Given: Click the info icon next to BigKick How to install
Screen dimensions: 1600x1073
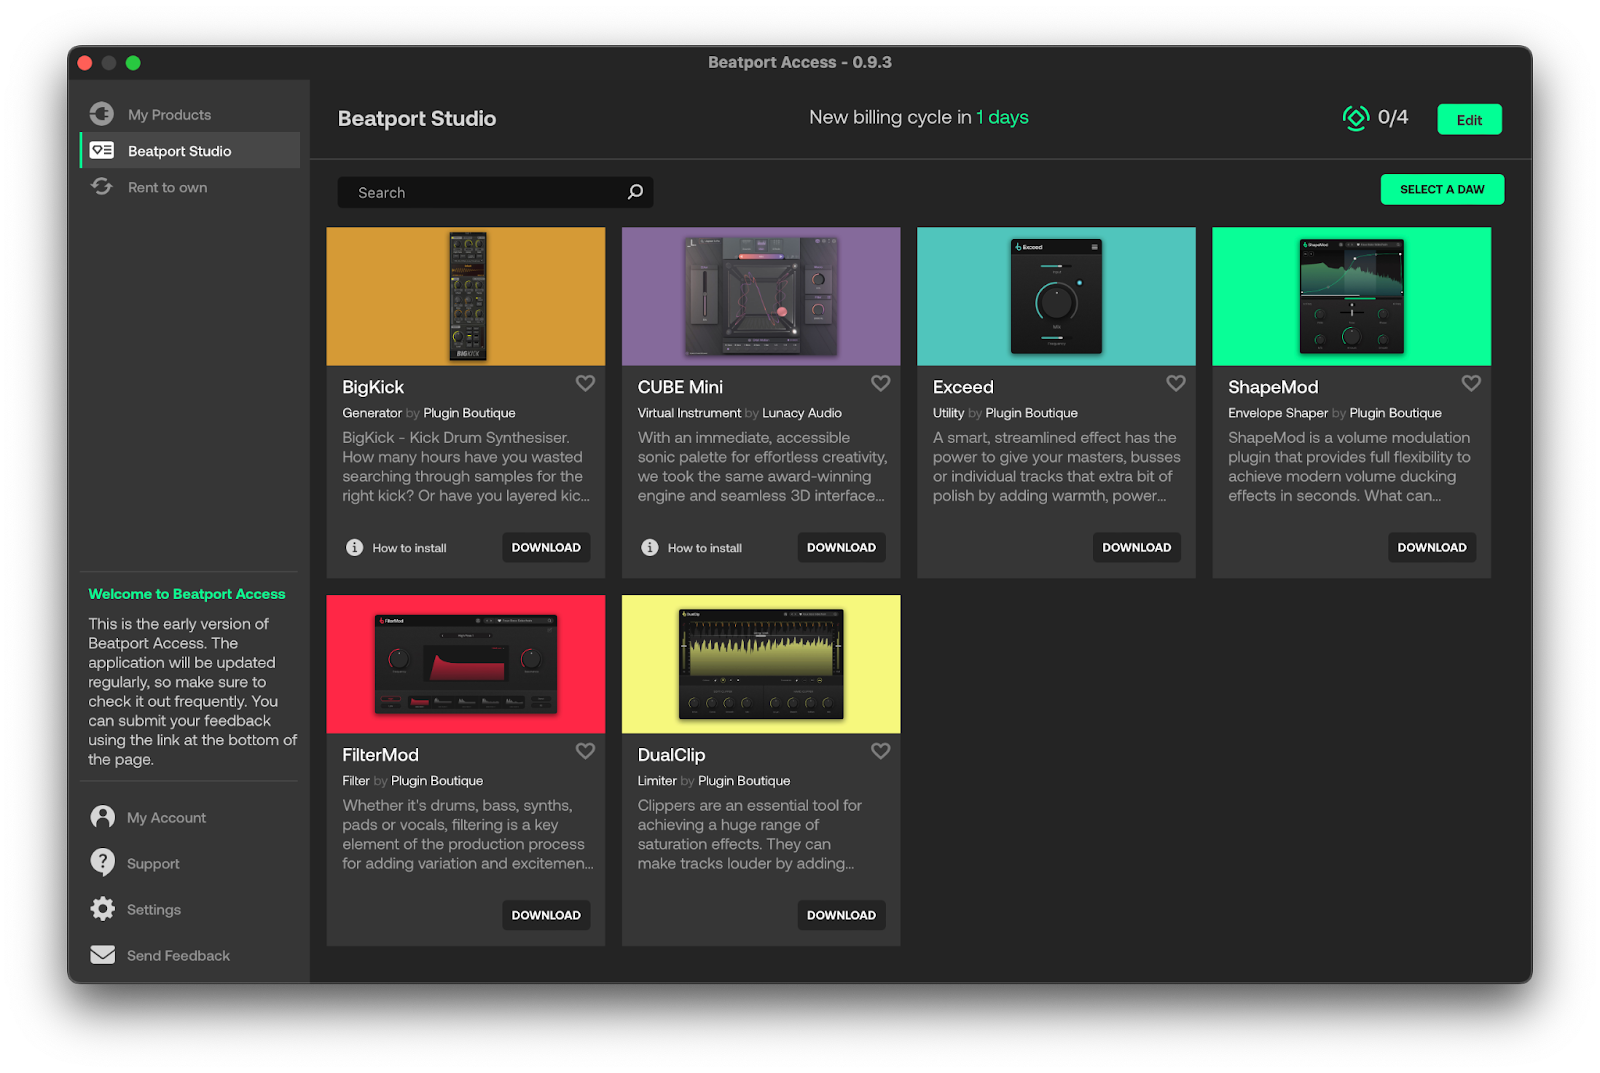Looking at the screenshot, I should [354, 547].
